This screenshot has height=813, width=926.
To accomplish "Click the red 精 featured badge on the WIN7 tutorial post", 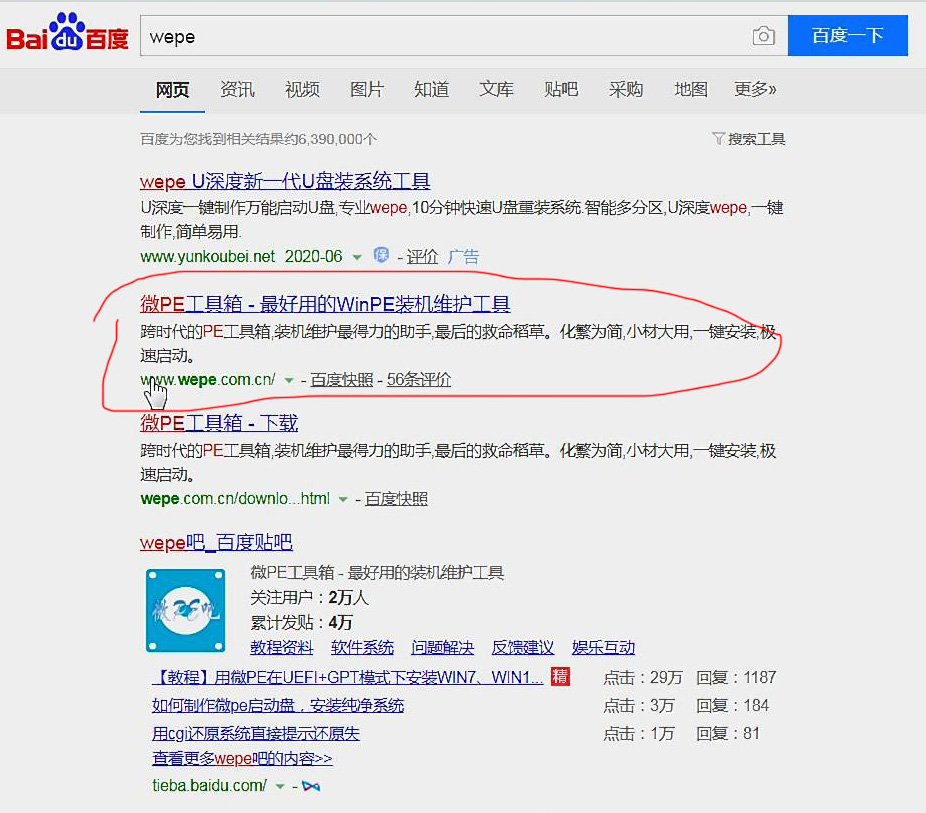I will tap(560, 677).
